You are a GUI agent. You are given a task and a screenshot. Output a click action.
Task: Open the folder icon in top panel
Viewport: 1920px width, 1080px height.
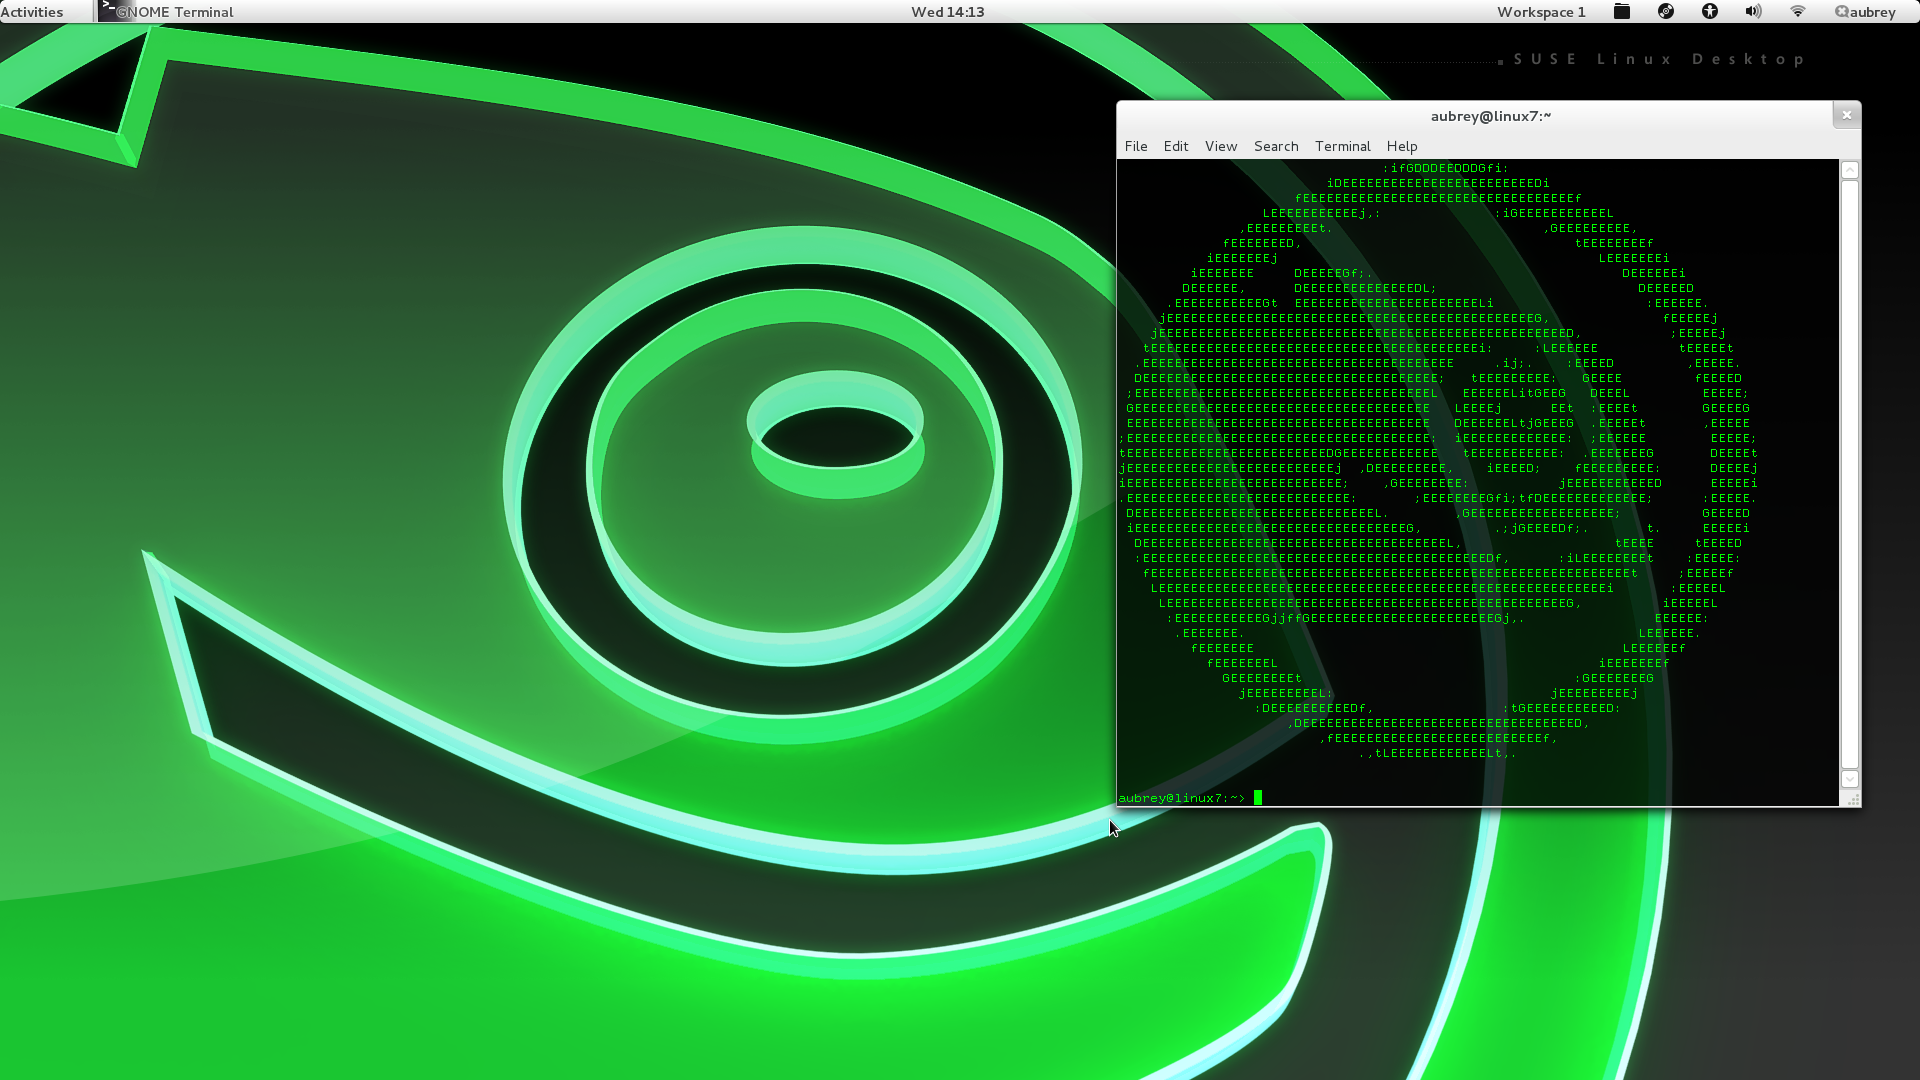(x=1622, y=12)
